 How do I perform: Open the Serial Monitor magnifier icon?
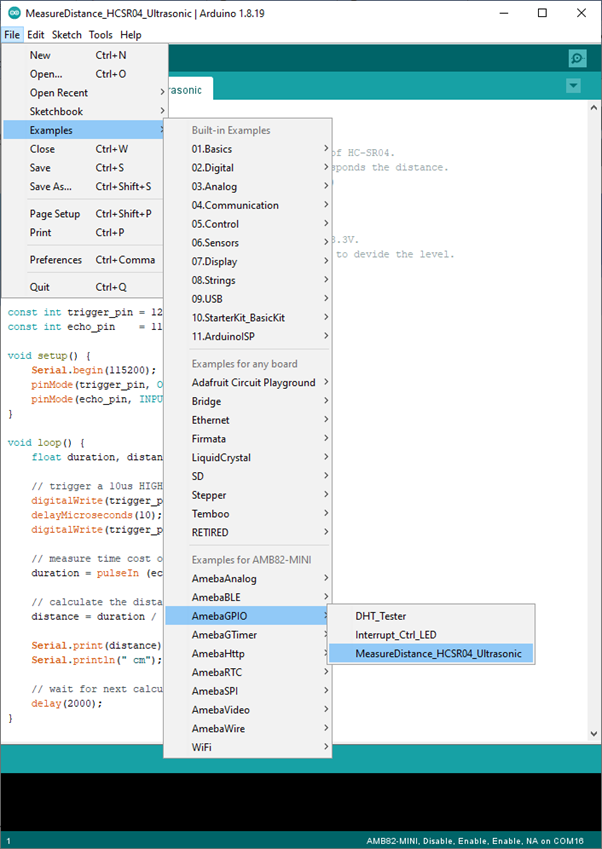[x=576, y=59]
